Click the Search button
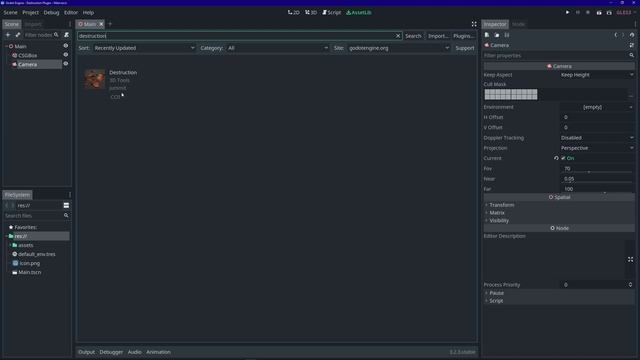 pyautogui.click(x=413, y=36)
